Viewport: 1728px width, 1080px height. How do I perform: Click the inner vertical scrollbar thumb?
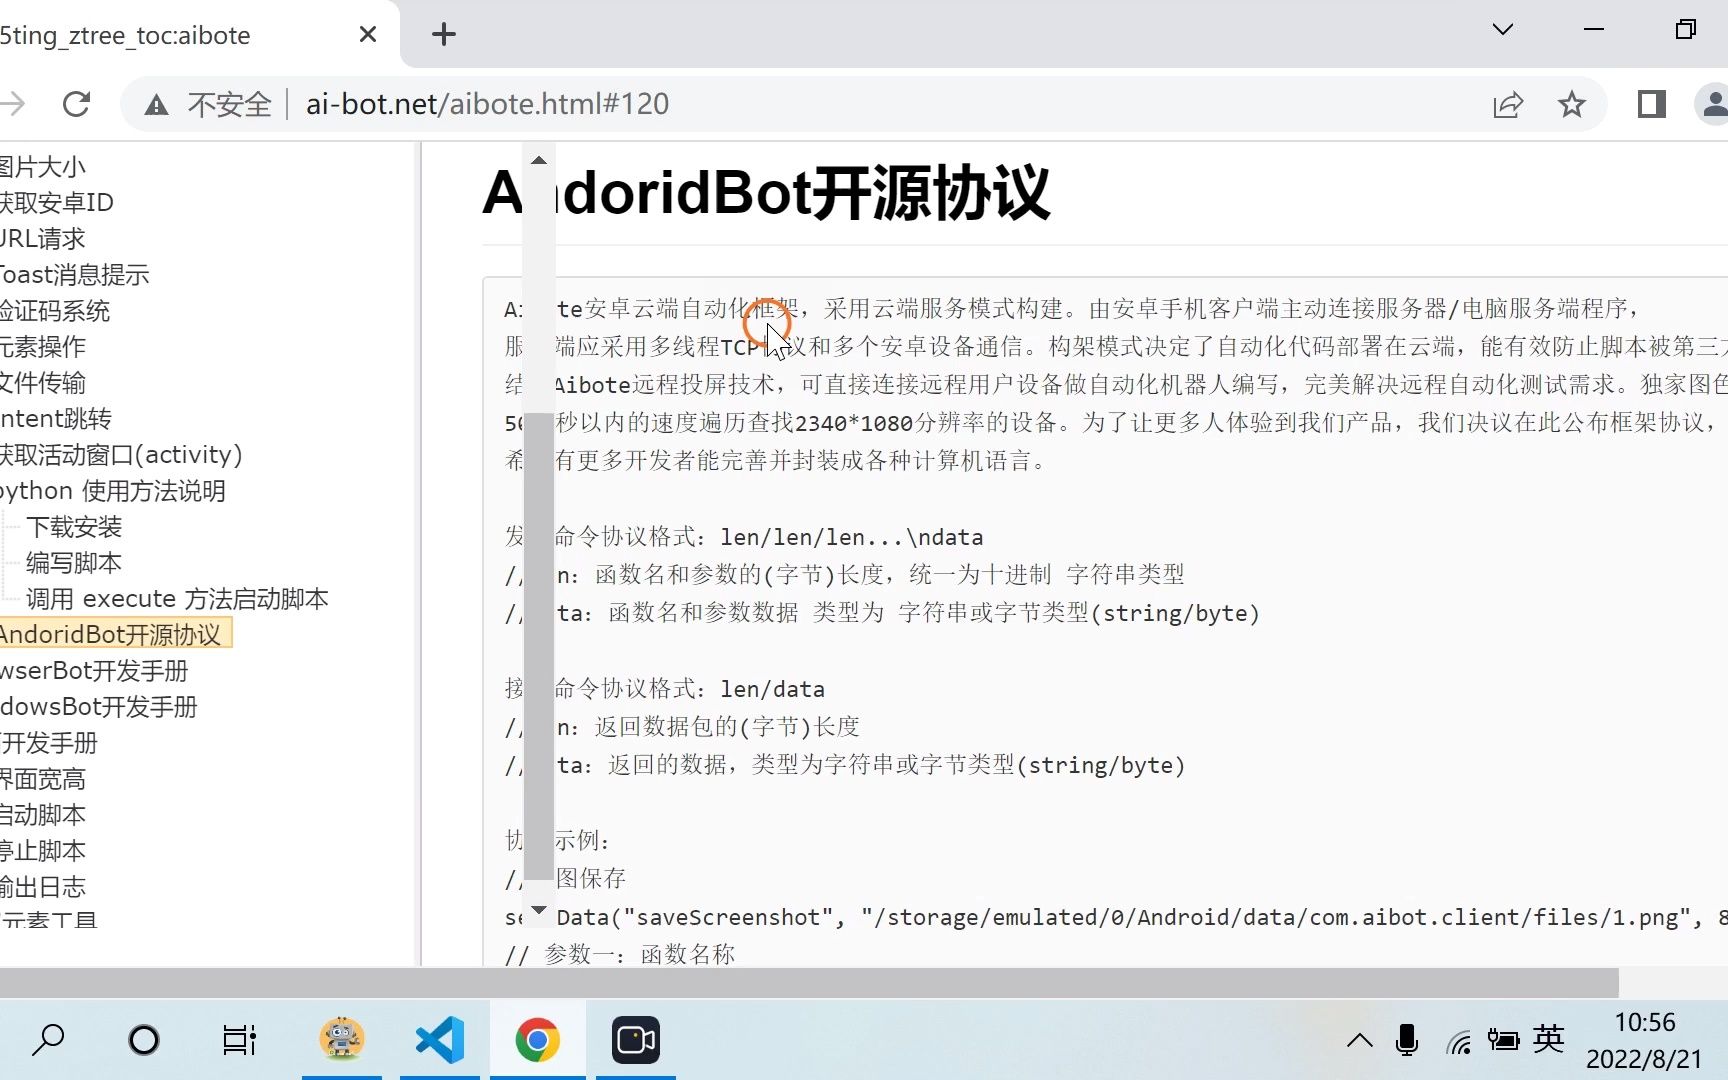click(x=539, y=646)
